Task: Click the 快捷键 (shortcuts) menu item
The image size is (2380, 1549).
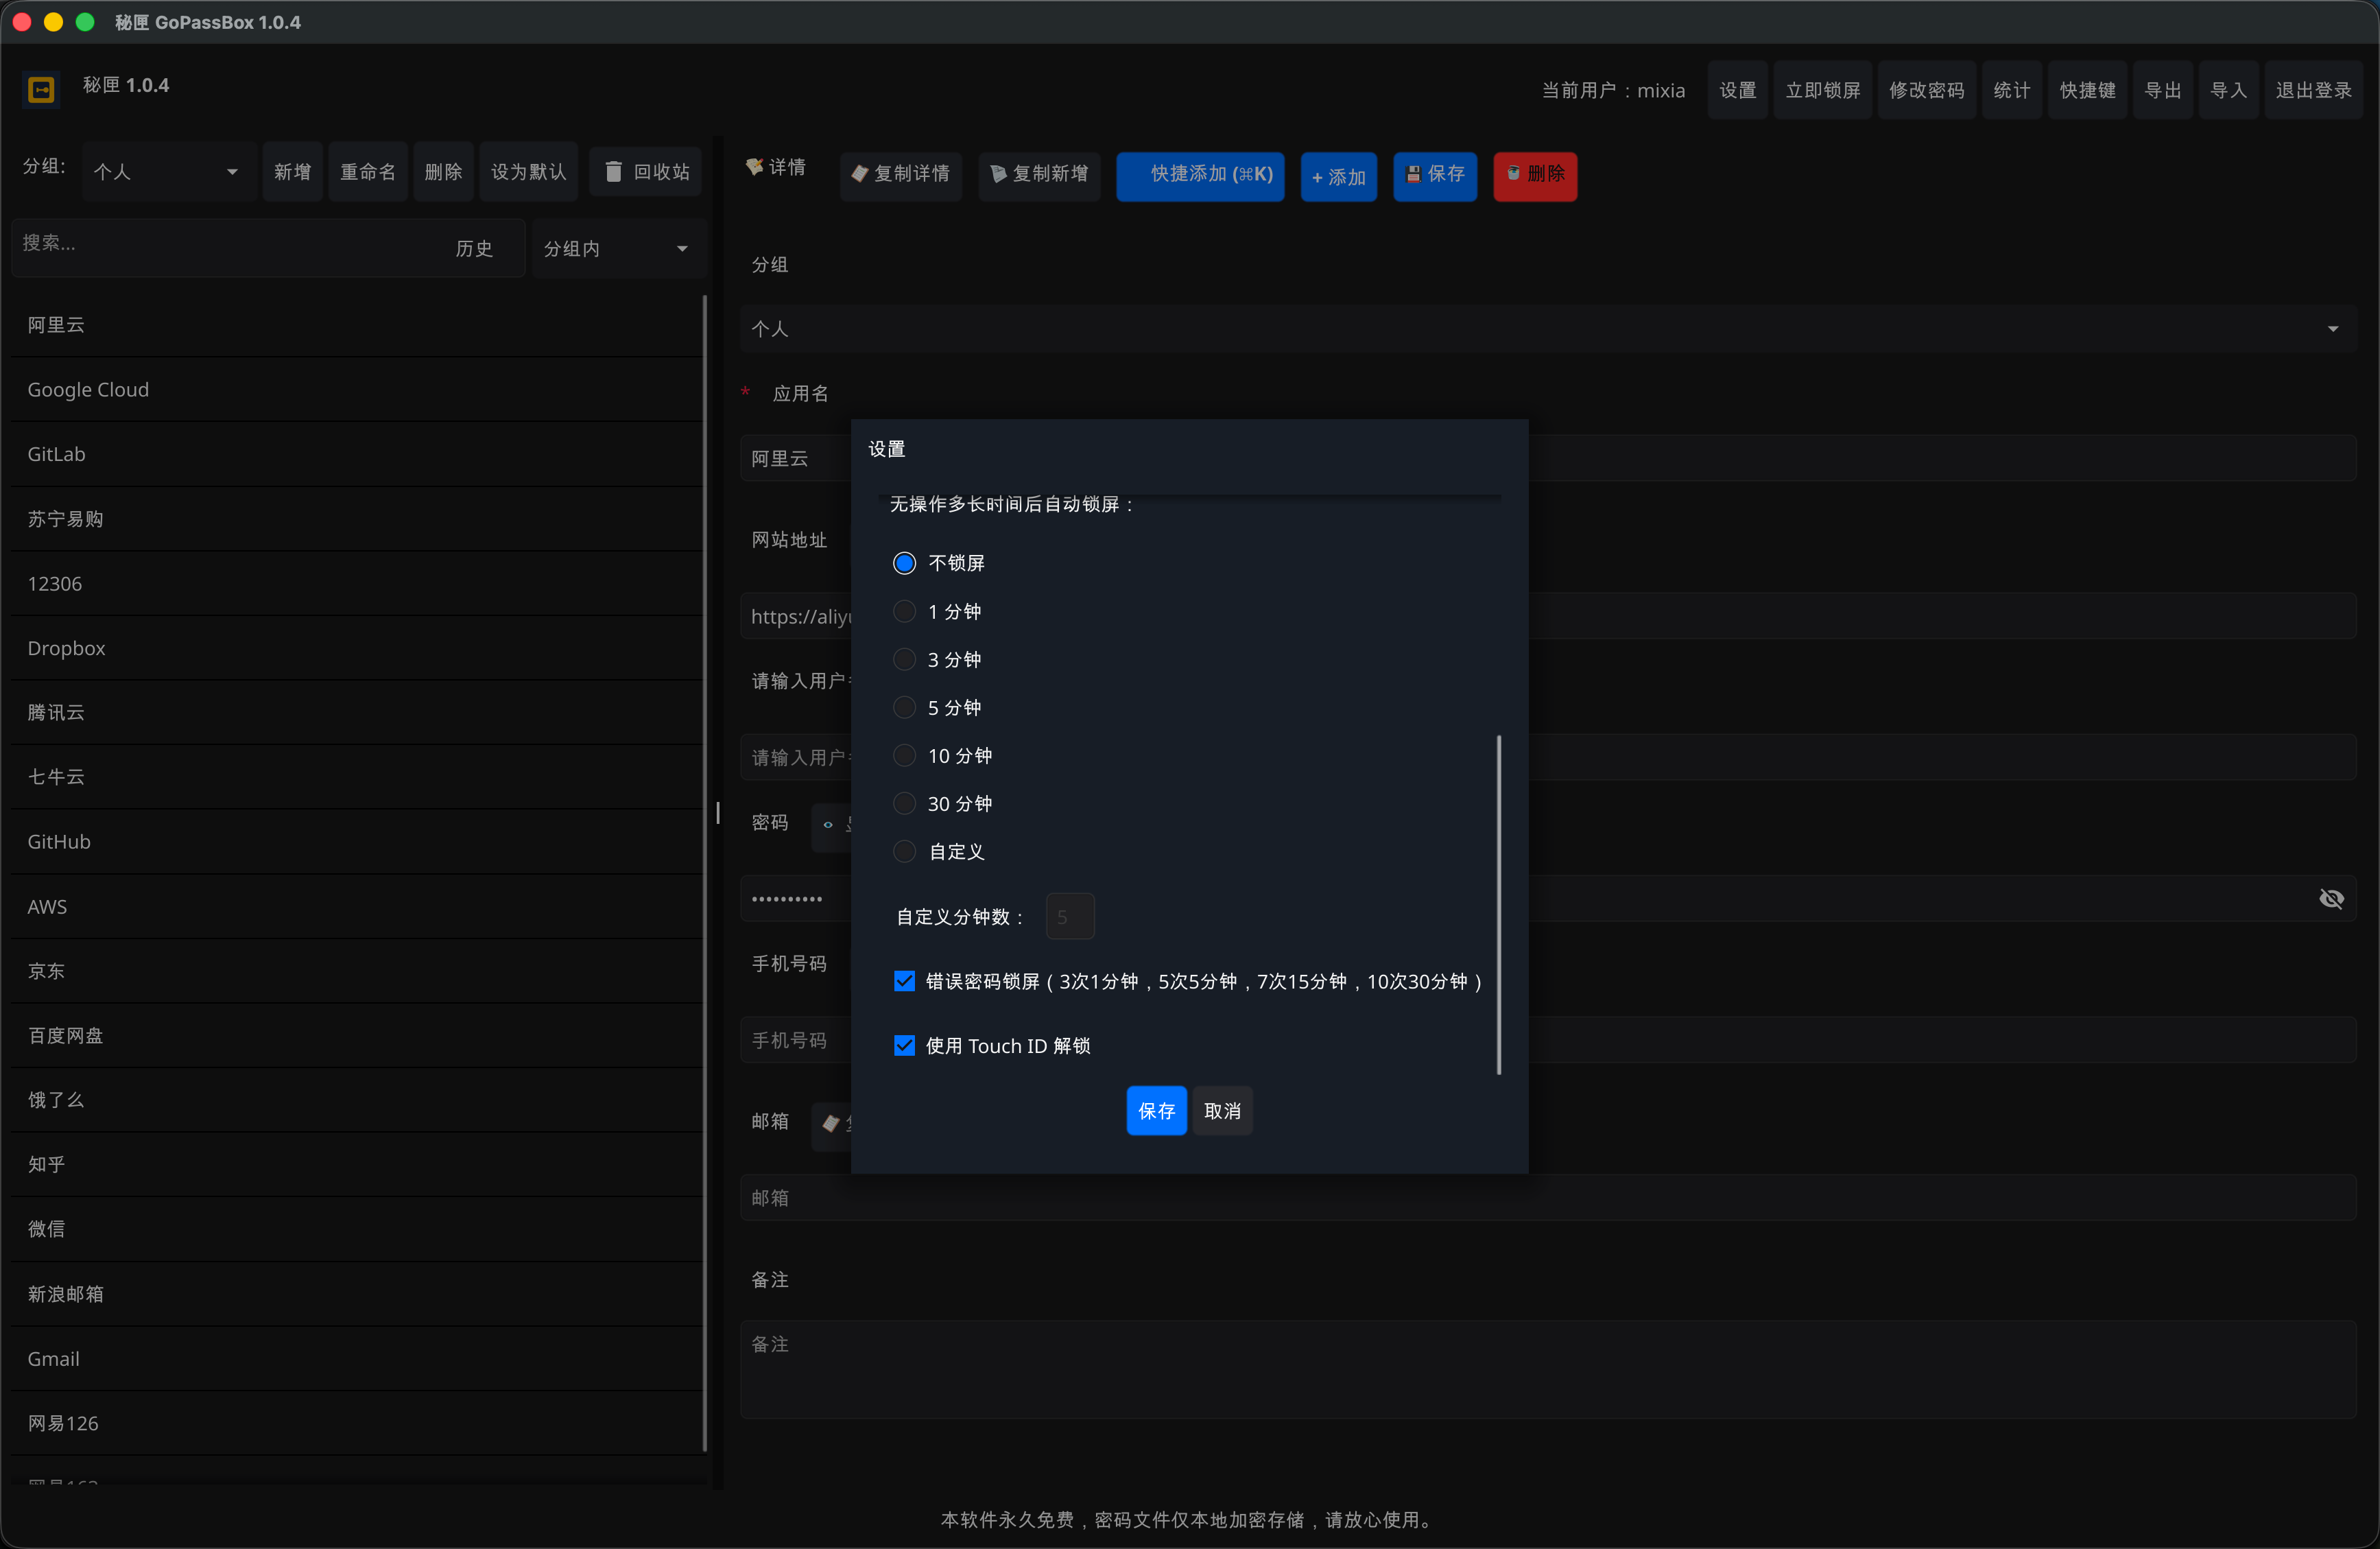Action: [2087, 90]
